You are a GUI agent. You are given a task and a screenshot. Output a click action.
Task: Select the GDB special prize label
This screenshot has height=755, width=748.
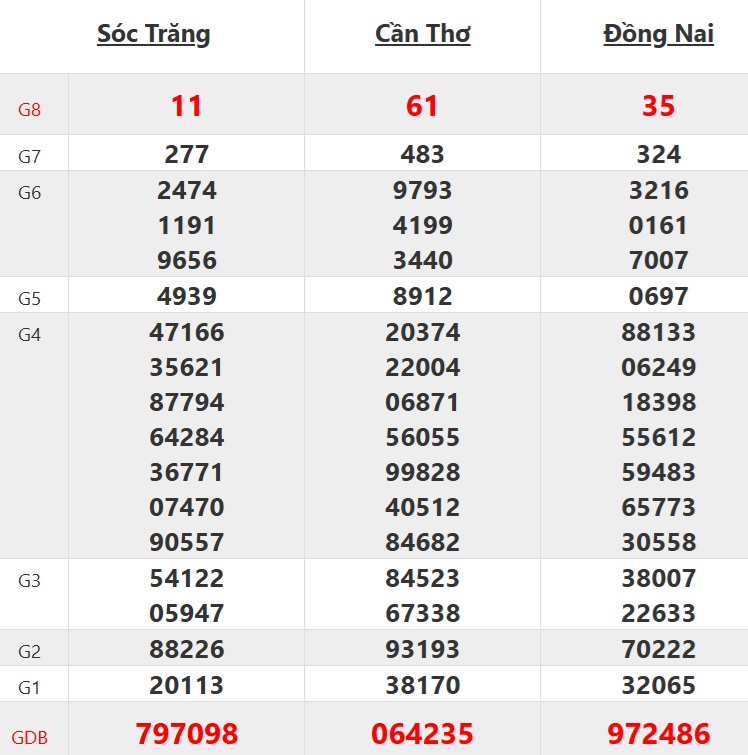coord(30,738)
